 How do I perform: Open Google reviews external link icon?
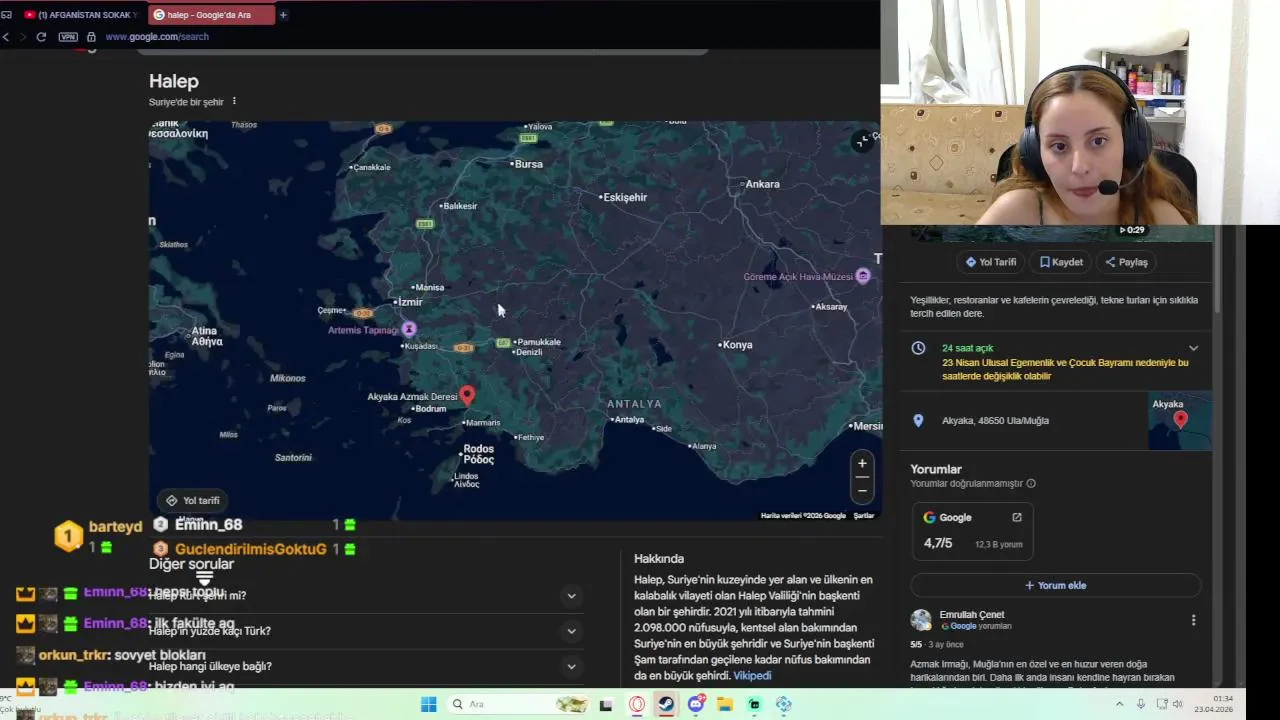(1017, 517)
